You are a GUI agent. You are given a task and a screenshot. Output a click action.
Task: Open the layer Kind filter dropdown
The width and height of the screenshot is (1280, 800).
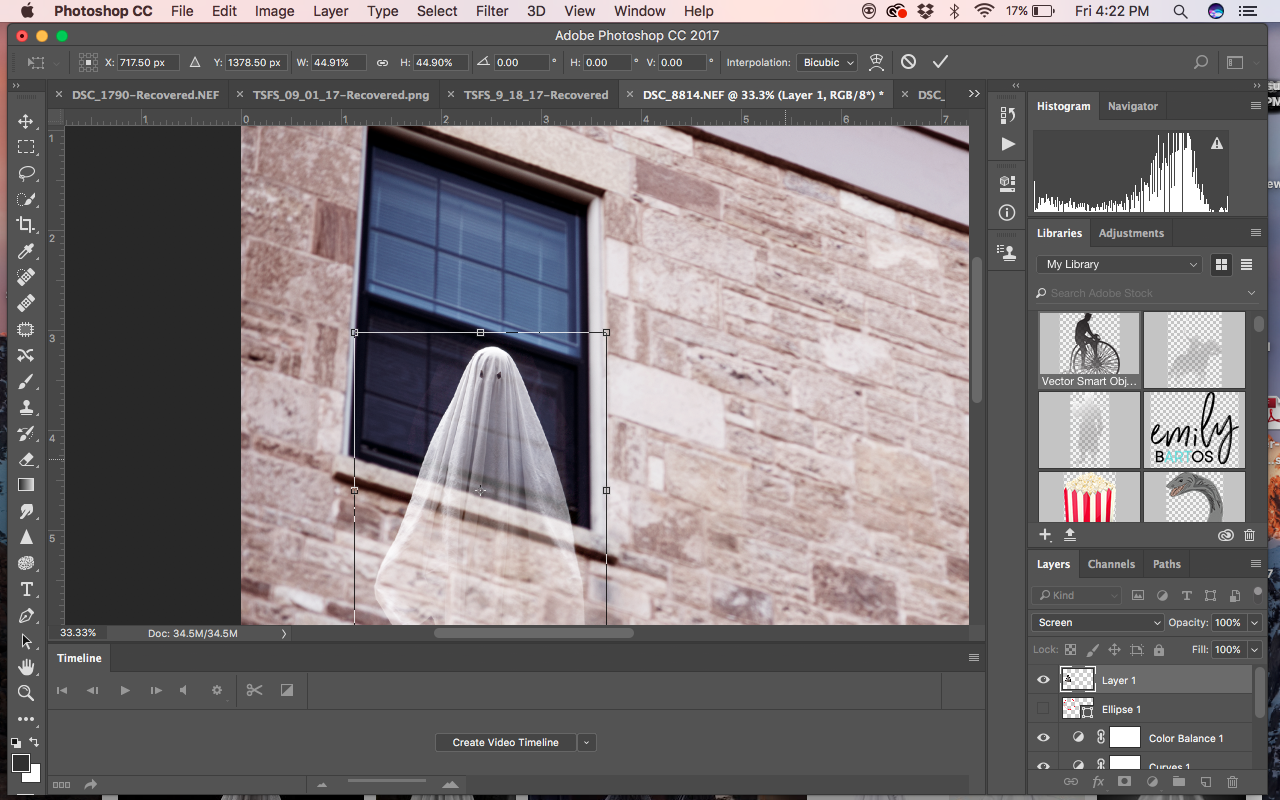point(1077,595)
